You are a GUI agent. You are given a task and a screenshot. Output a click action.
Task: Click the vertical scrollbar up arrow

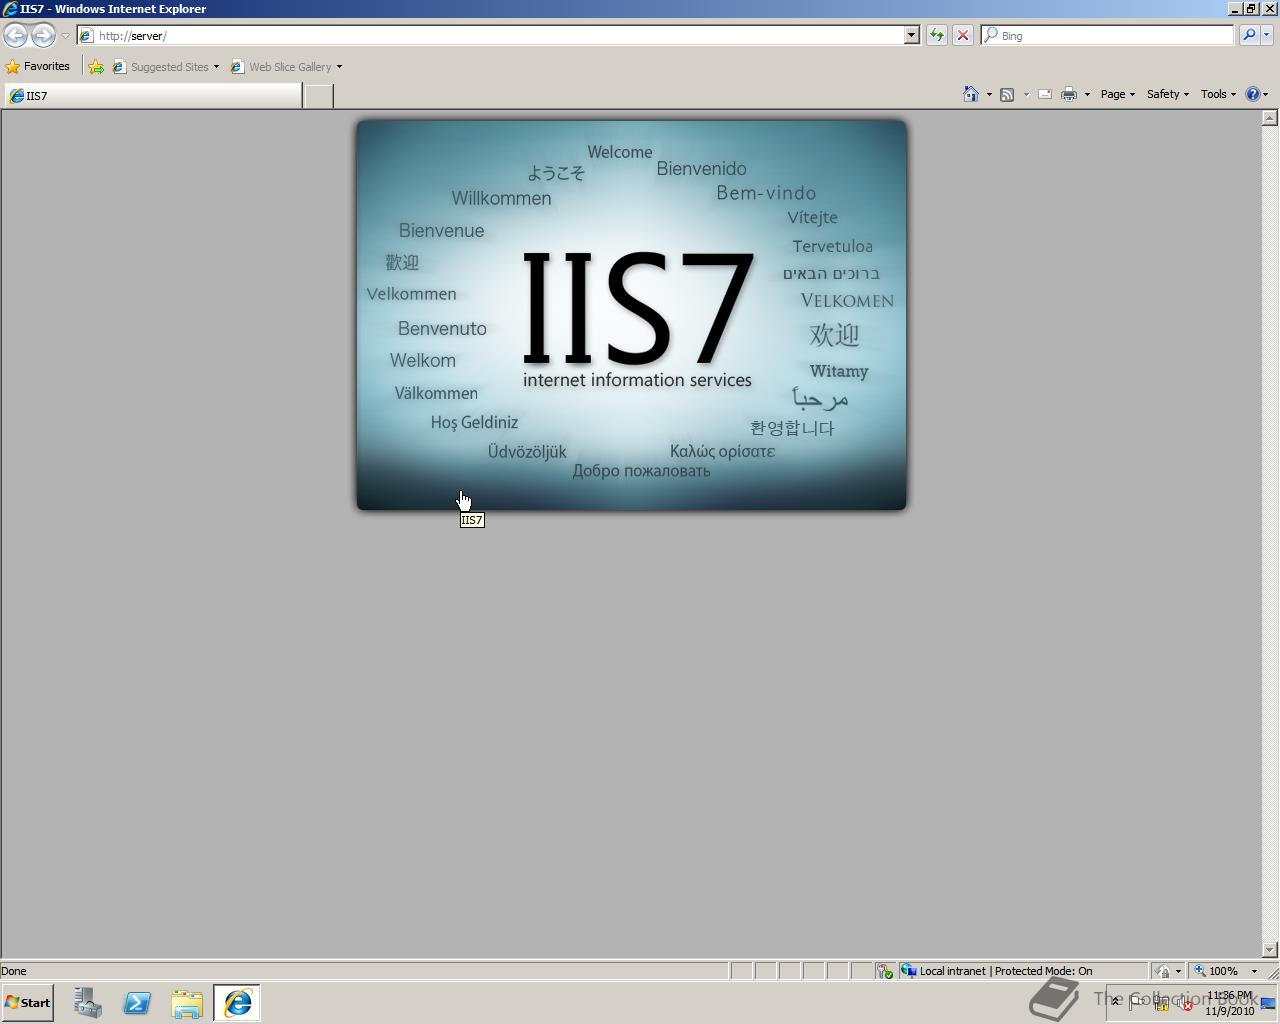[1270, 118]
